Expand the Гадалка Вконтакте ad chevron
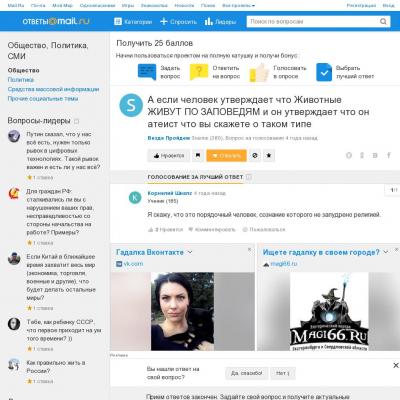Viewport: 400px width, 400px height. tap(190, 252)
